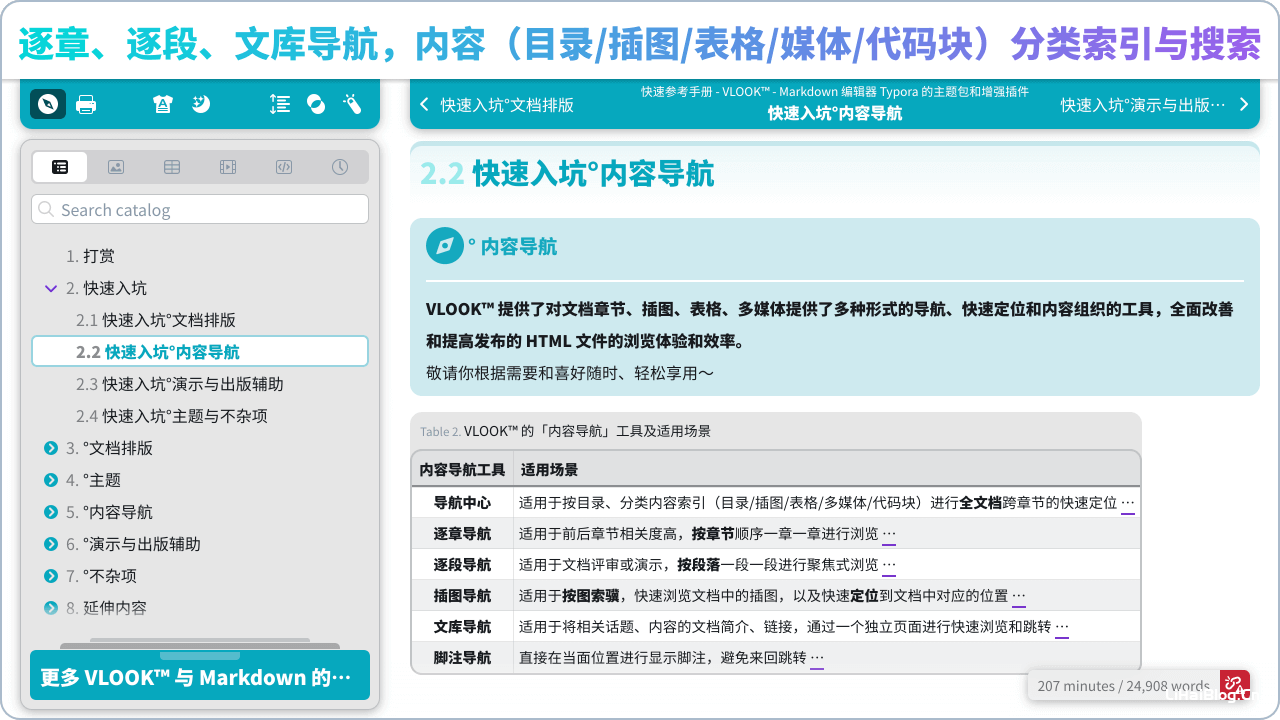Click the document title 快速参考手册 - VLOOK™ header text
This screenshot has height=720, width=1280.
point(835,91)
